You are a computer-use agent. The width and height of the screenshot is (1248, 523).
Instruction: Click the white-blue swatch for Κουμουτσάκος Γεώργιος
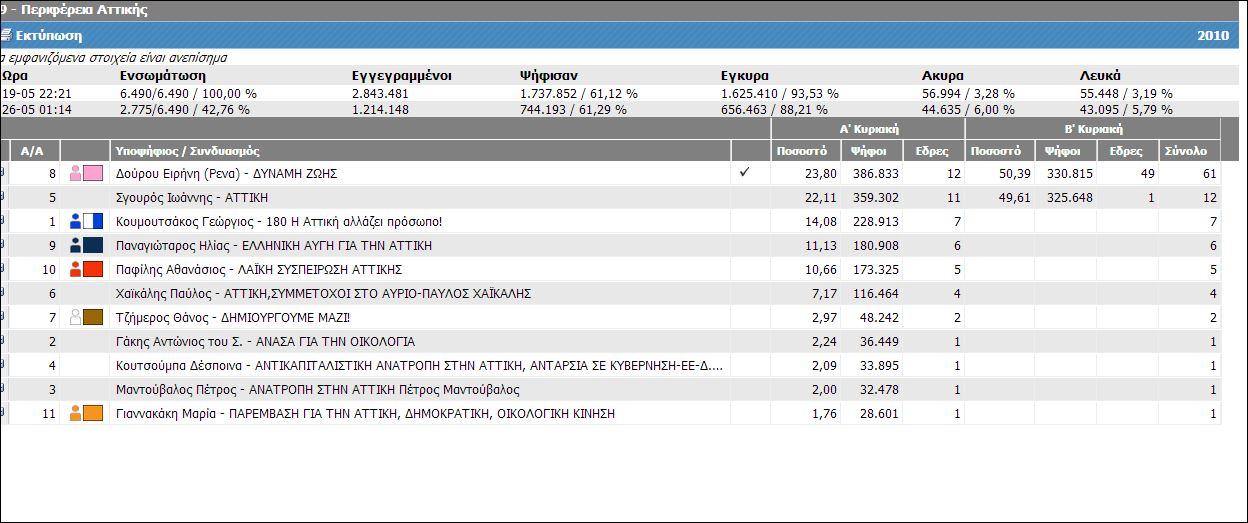pyautogui.click(x=93, y=221)
